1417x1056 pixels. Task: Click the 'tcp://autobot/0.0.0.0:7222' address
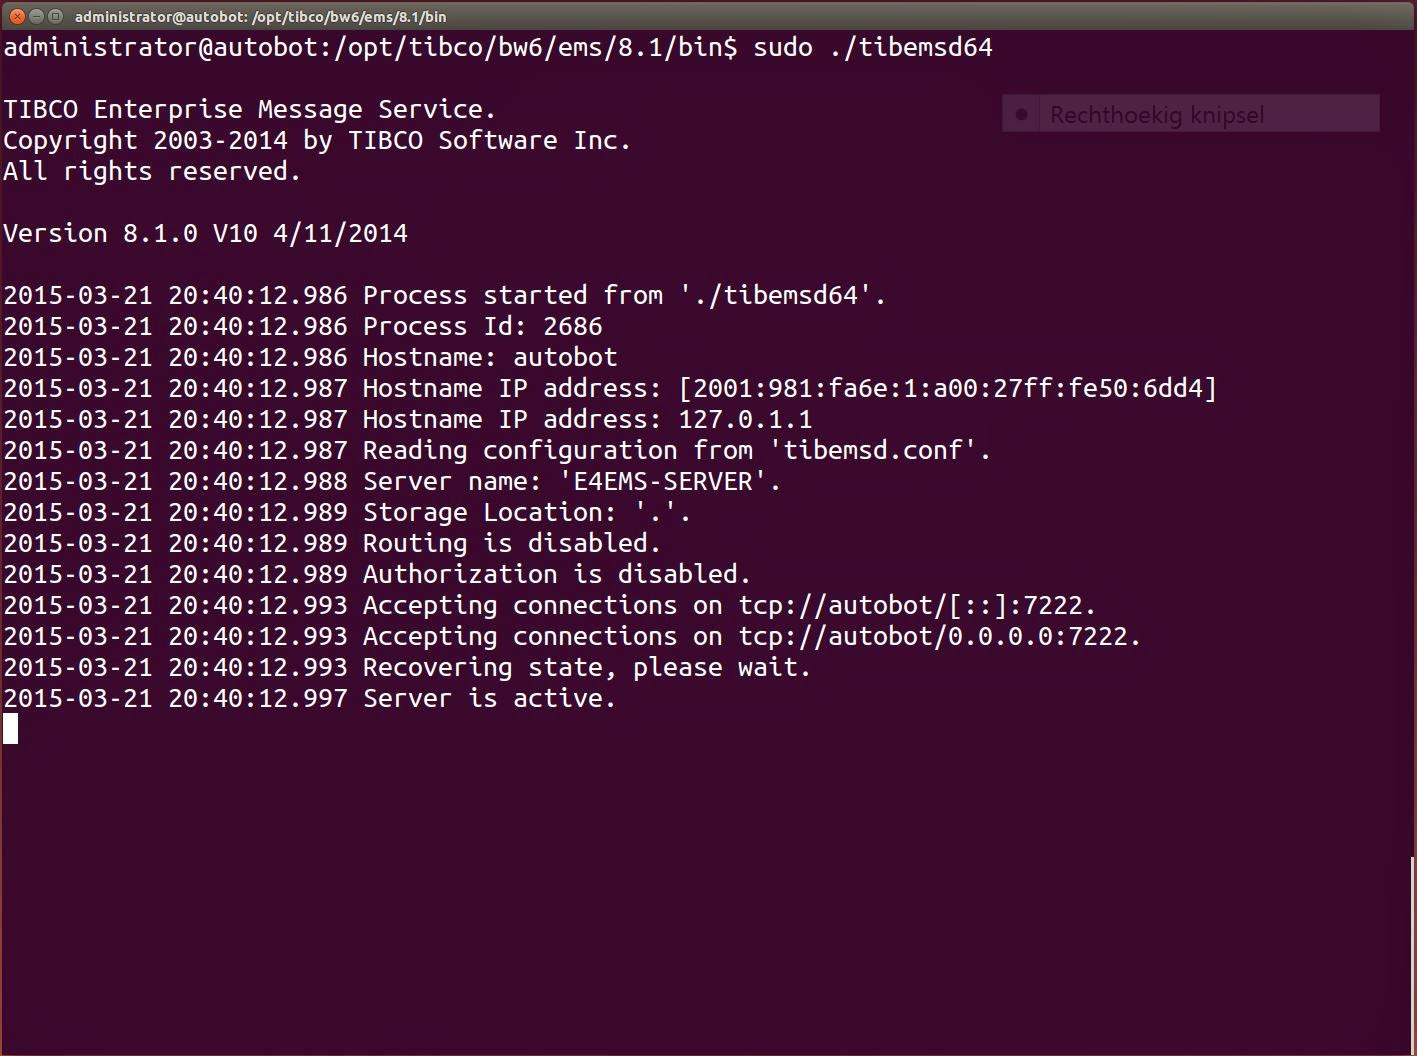click(933, 636)
